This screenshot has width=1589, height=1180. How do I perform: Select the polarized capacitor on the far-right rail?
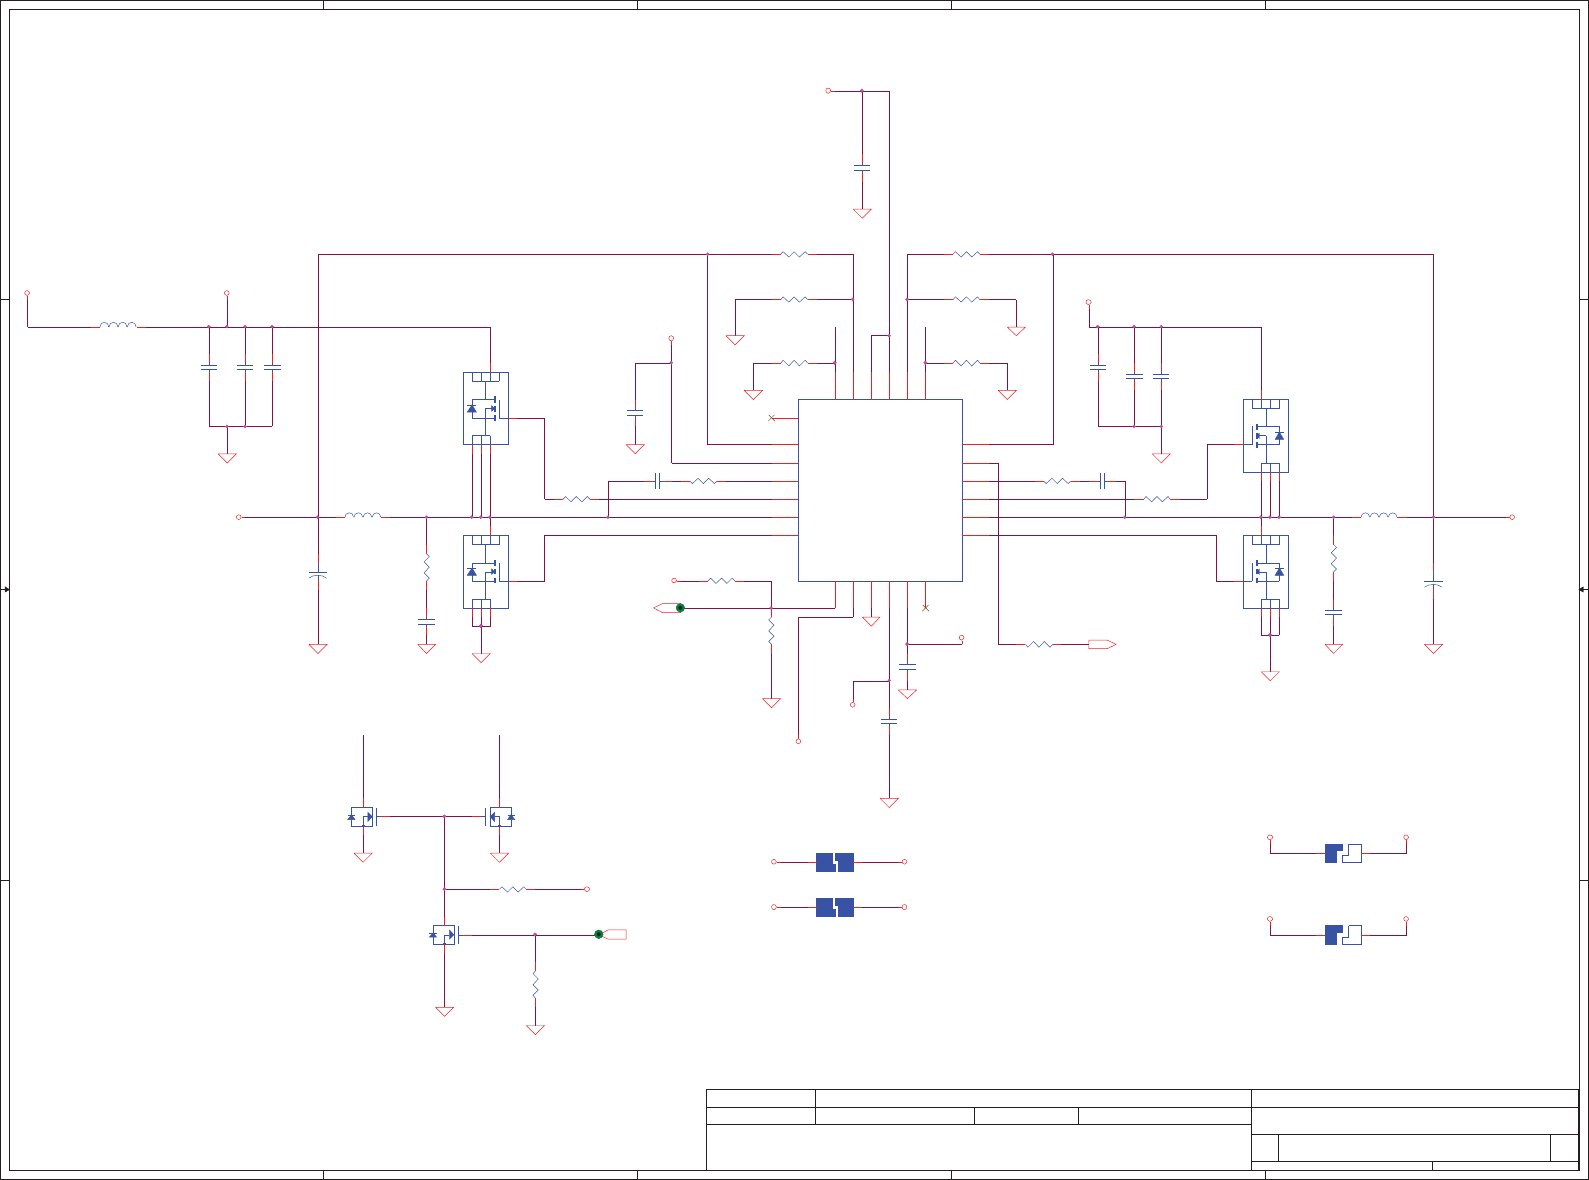click(x=1433, y=584)
